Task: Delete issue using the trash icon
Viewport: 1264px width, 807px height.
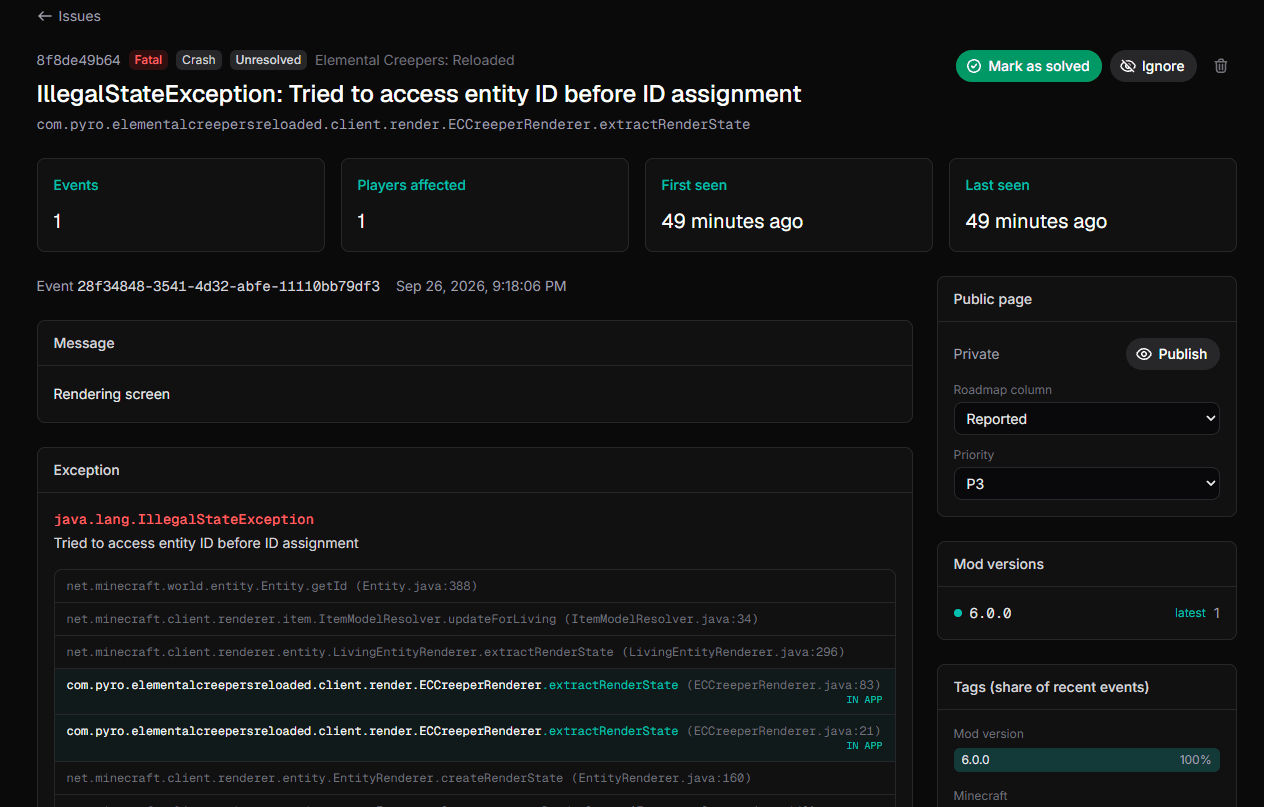Action: [1221, 66]
